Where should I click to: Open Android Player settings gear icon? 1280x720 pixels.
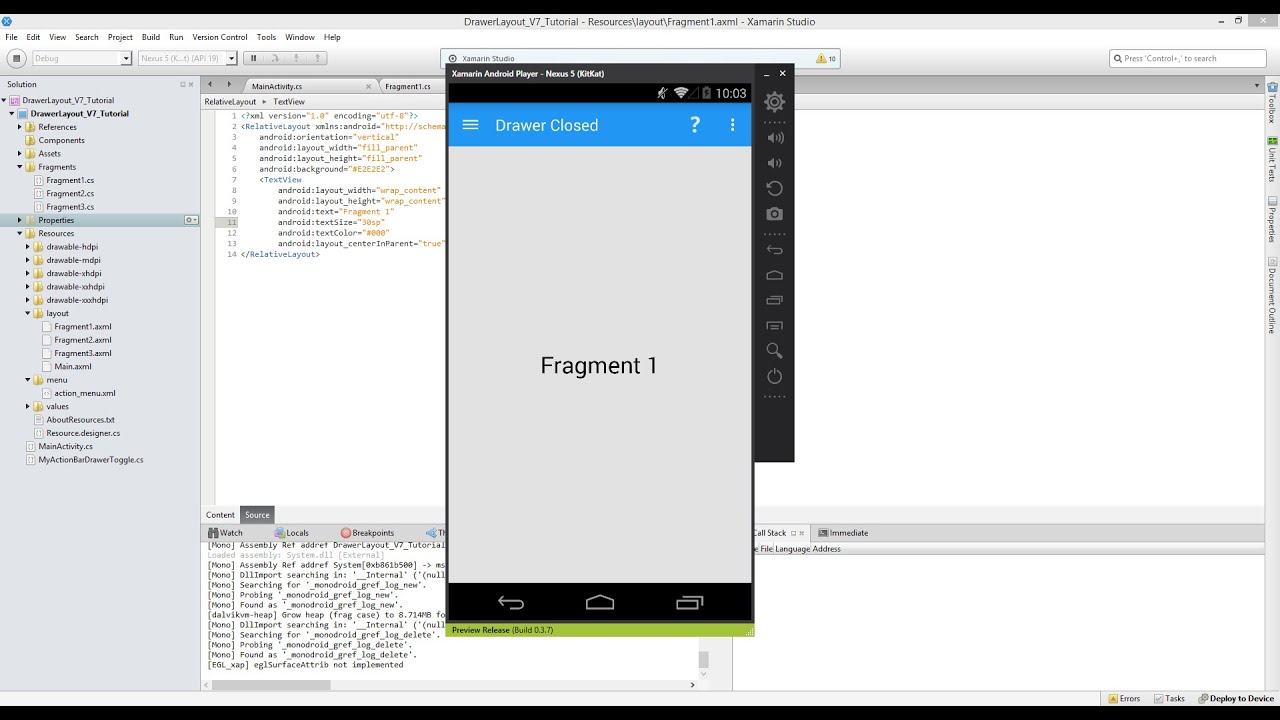click(x=774, y=101)
